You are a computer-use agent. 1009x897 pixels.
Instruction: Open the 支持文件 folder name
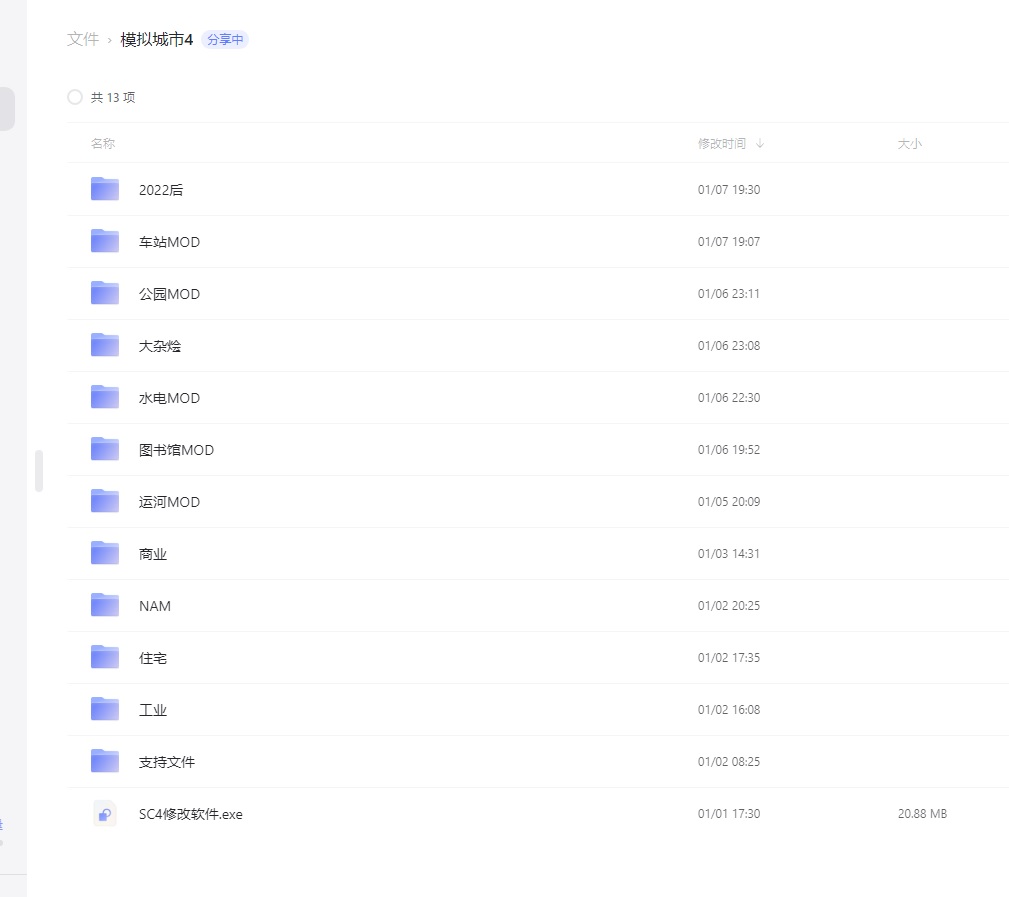point(167,762)
